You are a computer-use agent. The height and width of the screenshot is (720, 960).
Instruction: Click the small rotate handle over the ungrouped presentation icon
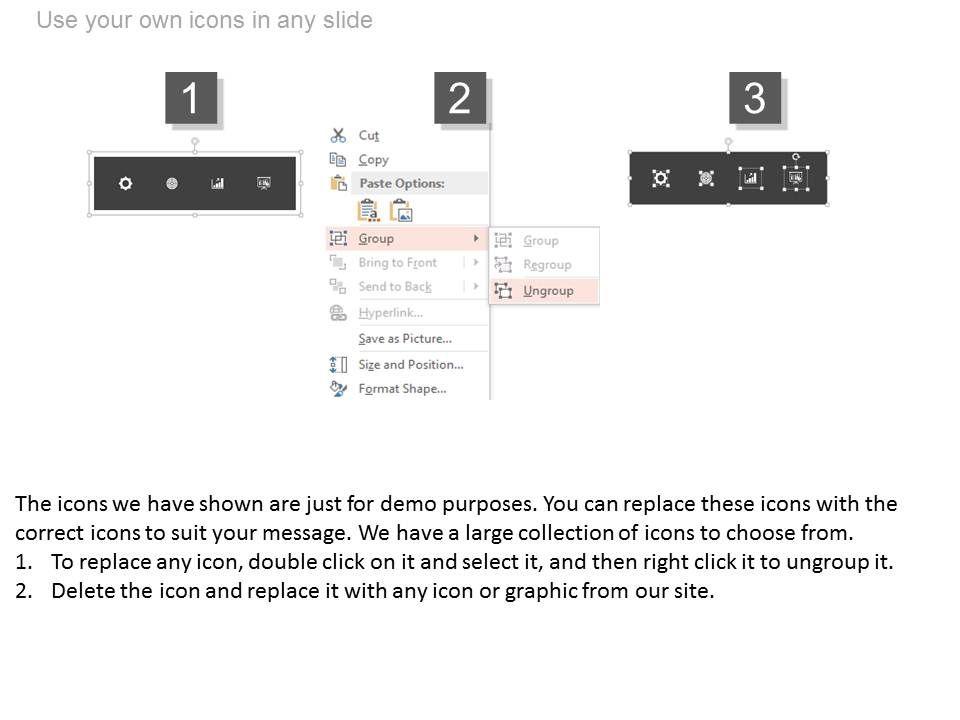coord(796,157)
